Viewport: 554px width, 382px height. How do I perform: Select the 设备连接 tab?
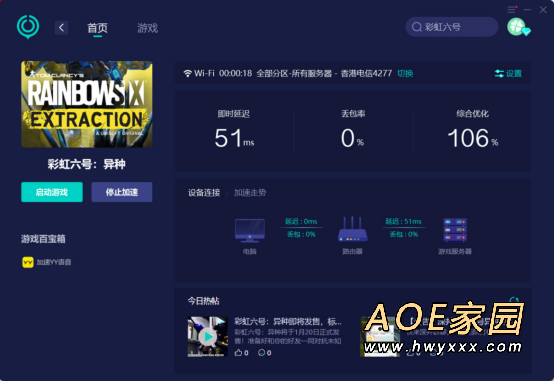(204, 193)
